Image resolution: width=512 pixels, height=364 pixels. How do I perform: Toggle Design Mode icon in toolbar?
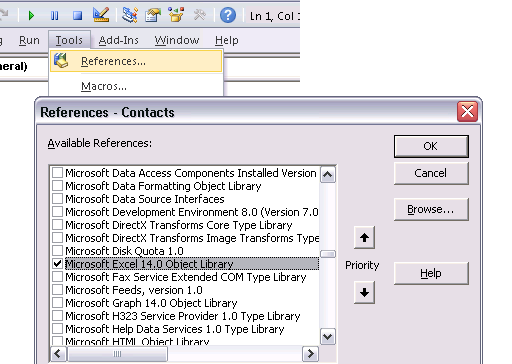pyautogui.click(x=101, y=15)
